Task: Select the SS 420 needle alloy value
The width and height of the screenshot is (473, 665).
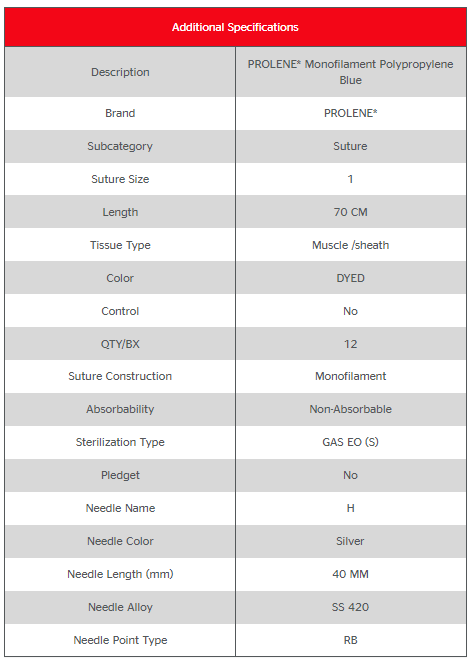Action: 350,607
